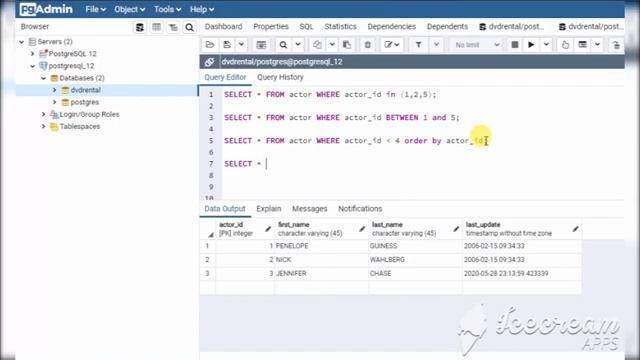Click View Data grid icon in Browser panel

156,27
